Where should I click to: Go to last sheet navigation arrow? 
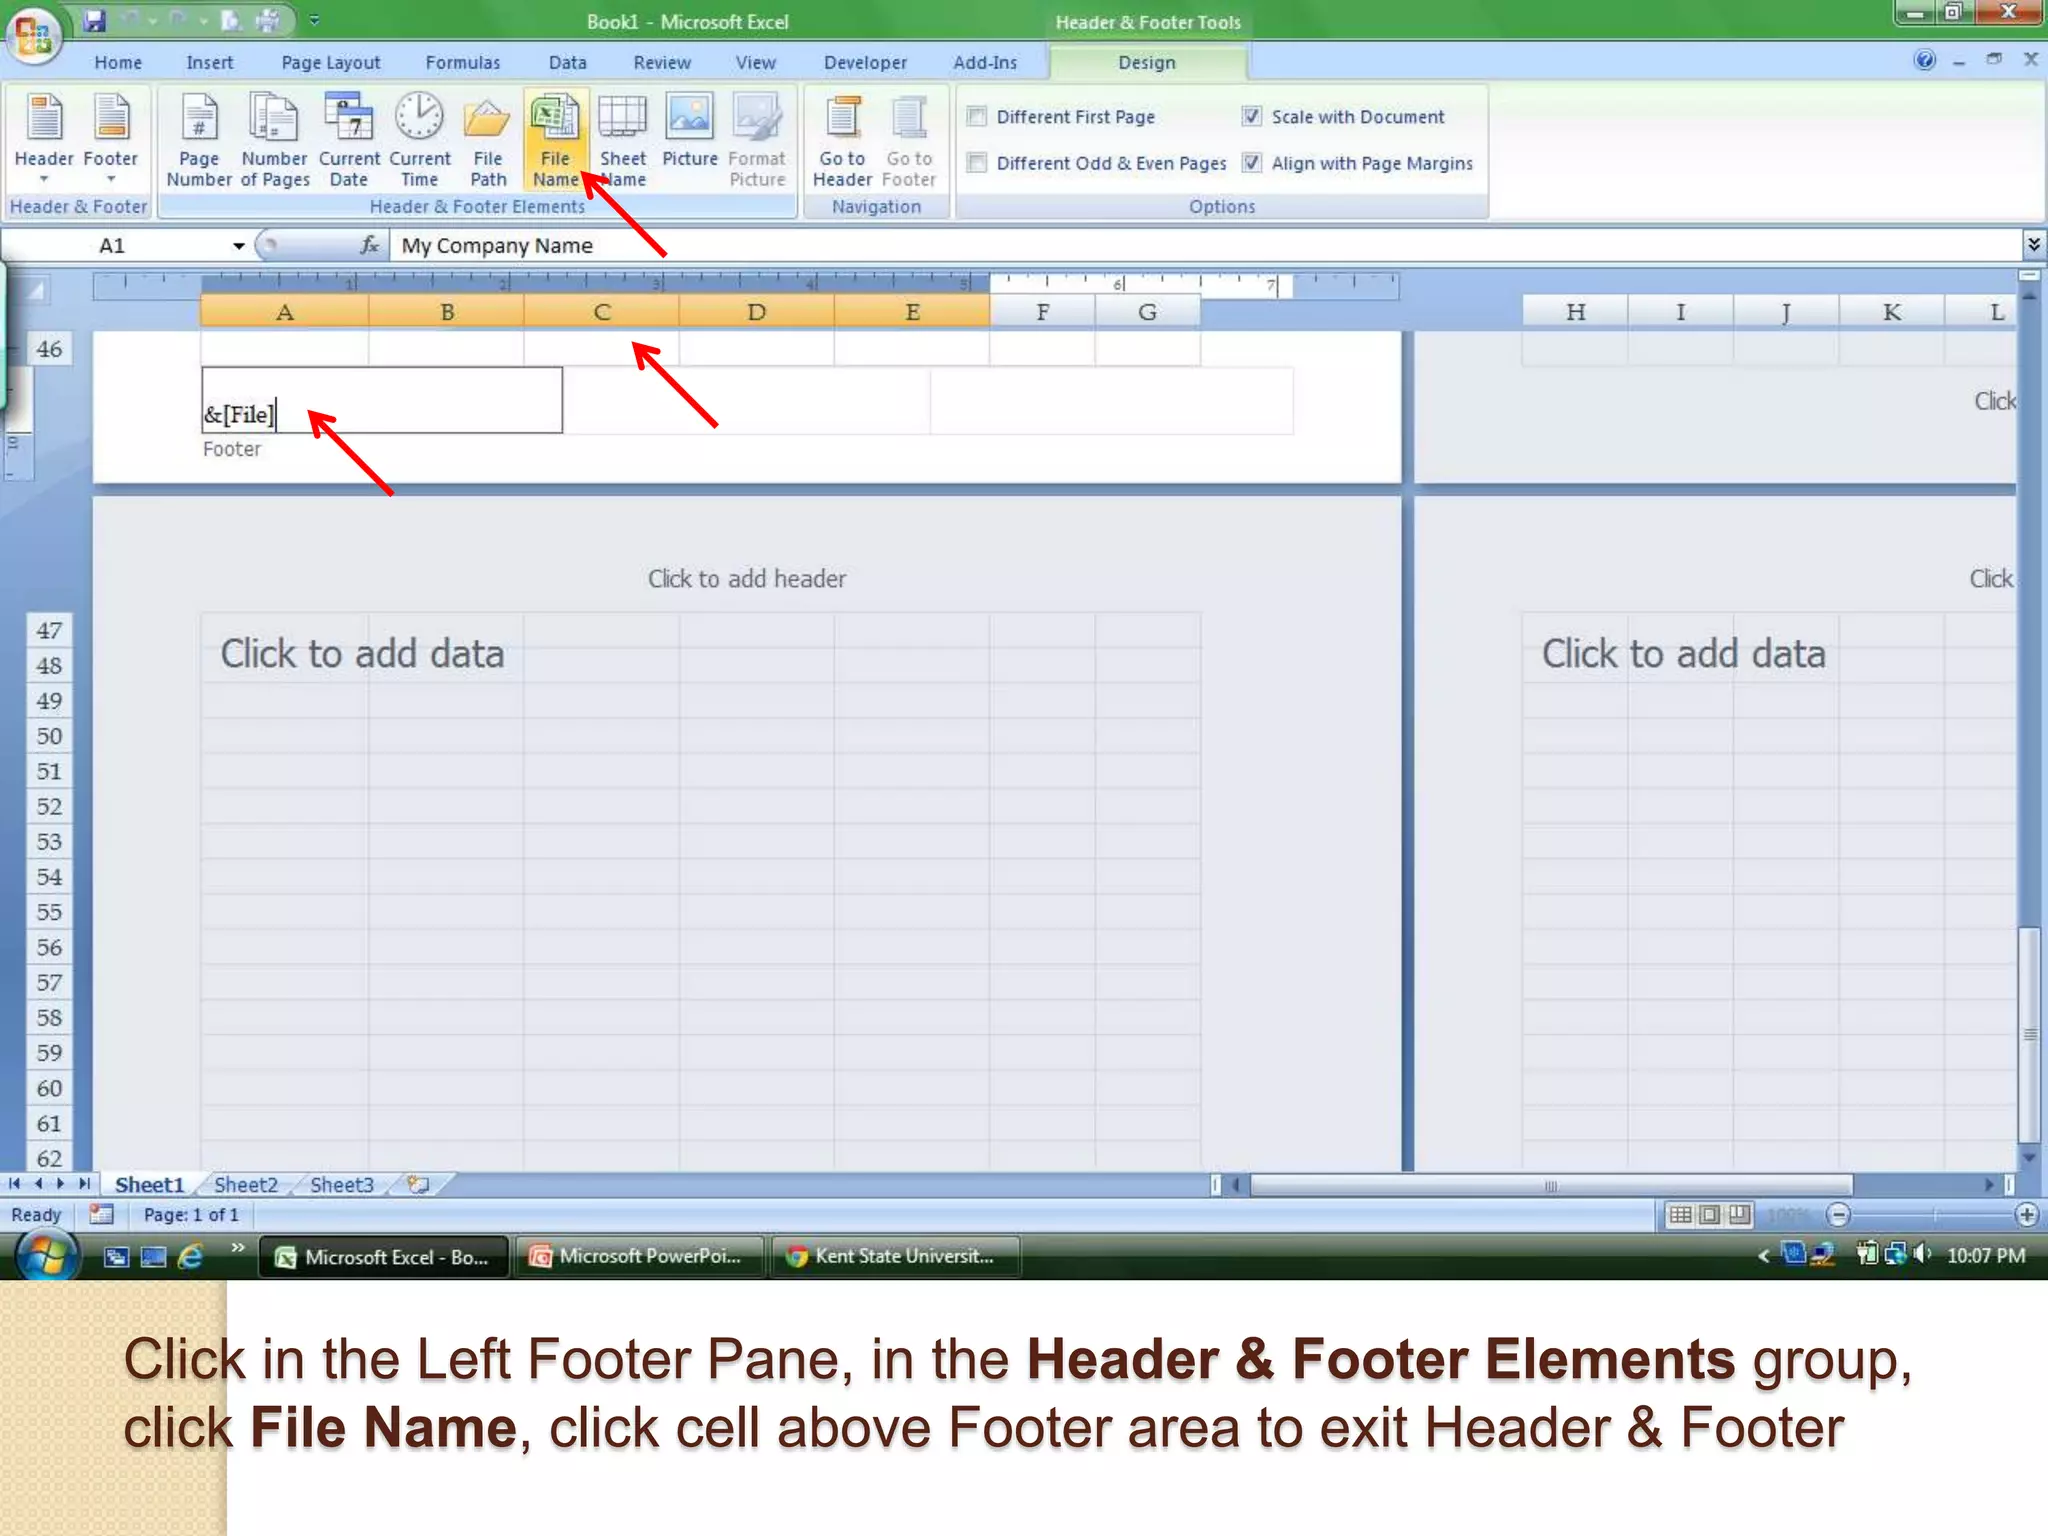[x=85, y=1184]
